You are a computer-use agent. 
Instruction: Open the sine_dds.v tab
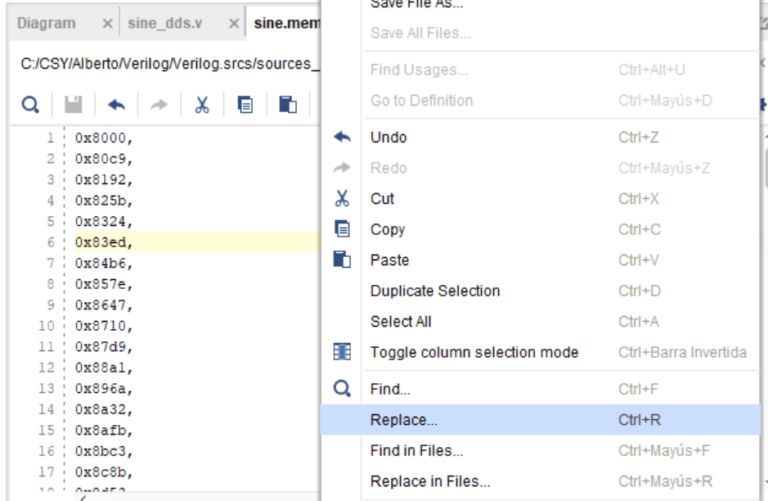pyautogui.click(x=165, y=23)
